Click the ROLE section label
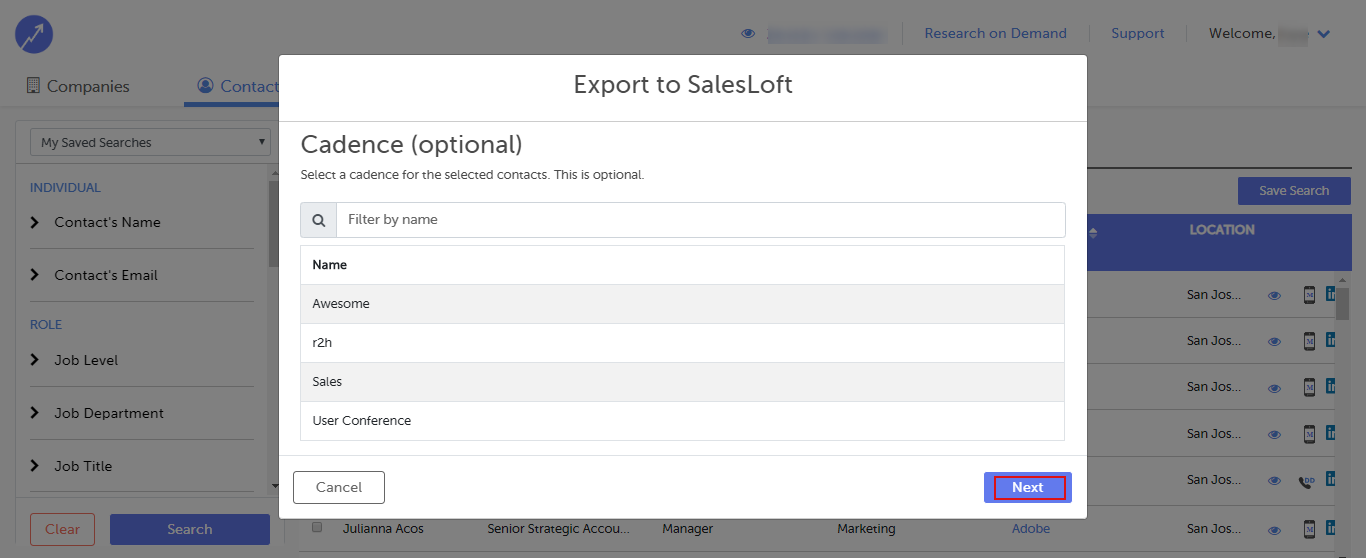 click(x=46, y=325)
